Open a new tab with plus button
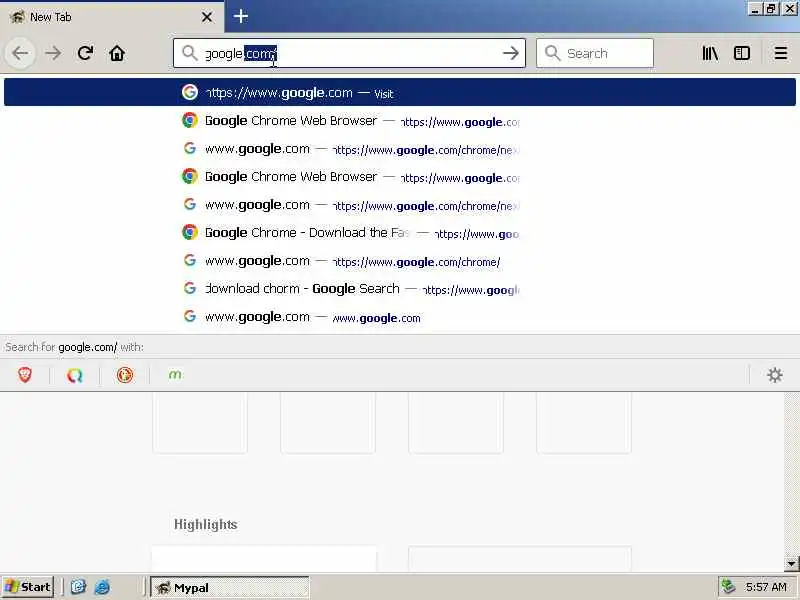Screen dimensions: 800x600 tap(241, 16)
